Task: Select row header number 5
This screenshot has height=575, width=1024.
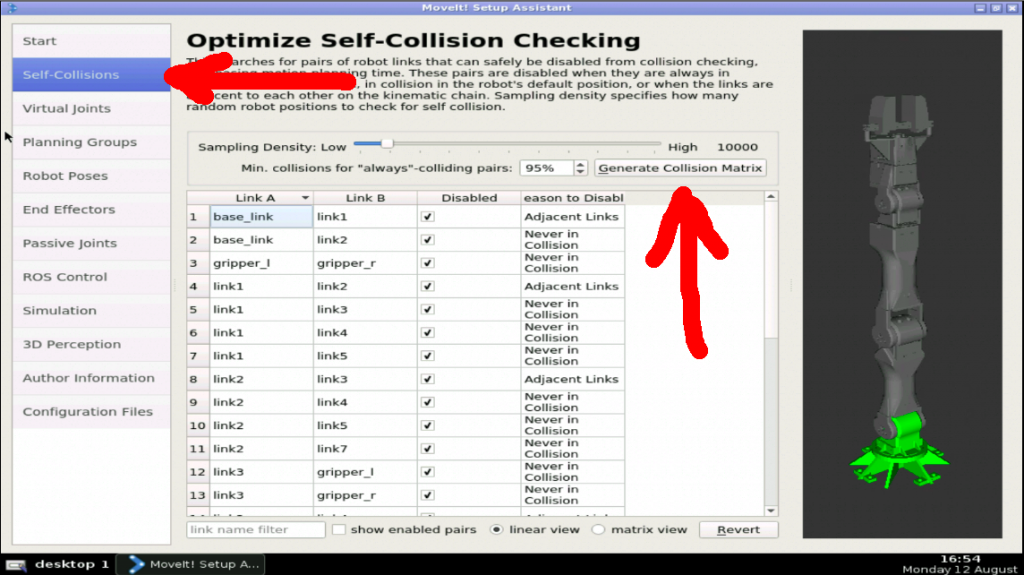Action: pos(198,310)
